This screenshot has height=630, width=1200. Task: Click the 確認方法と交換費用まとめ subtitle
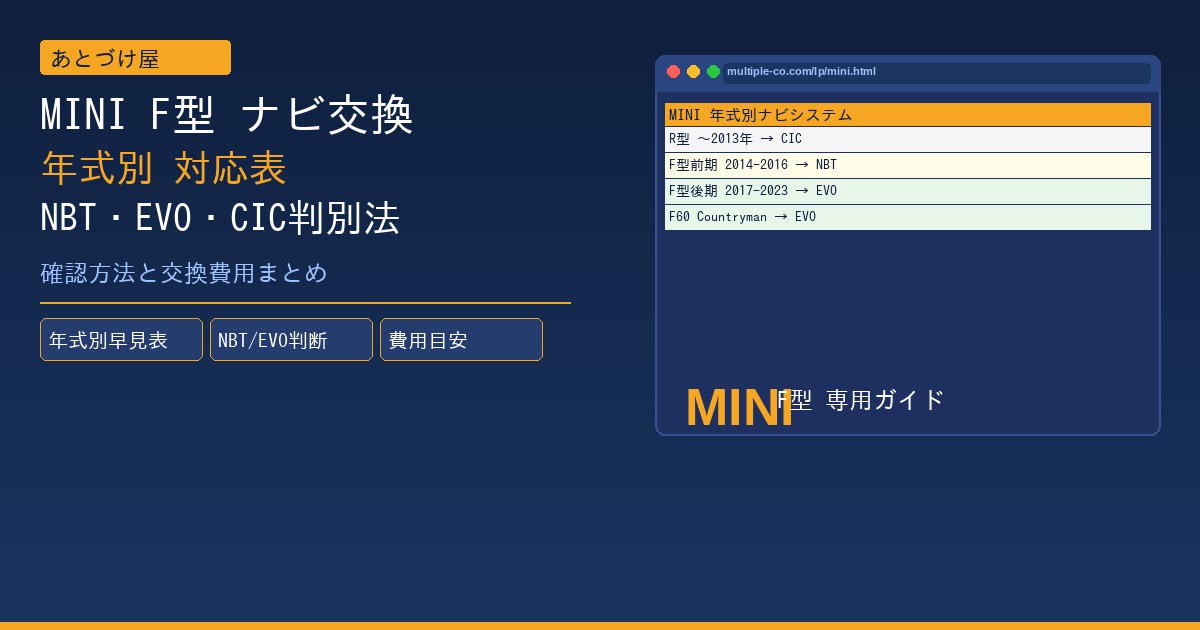tap(184, 272)
